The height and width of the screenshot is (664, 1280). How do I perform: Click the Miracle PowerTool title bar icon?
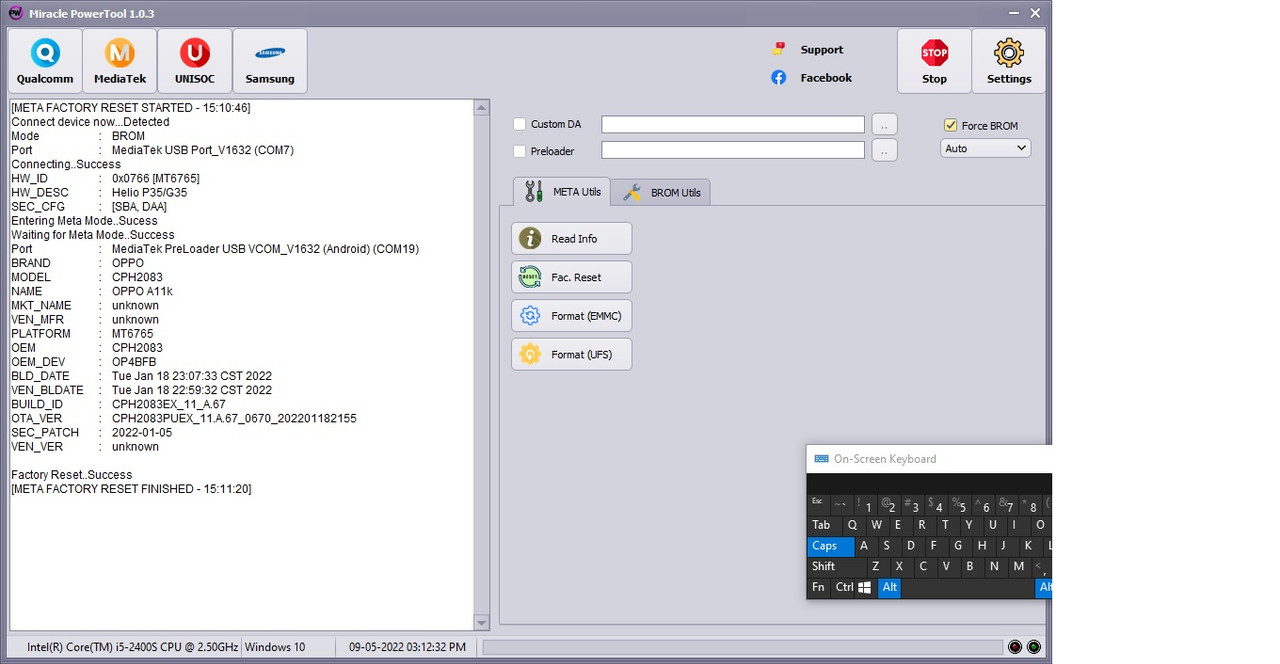[14, 13]
